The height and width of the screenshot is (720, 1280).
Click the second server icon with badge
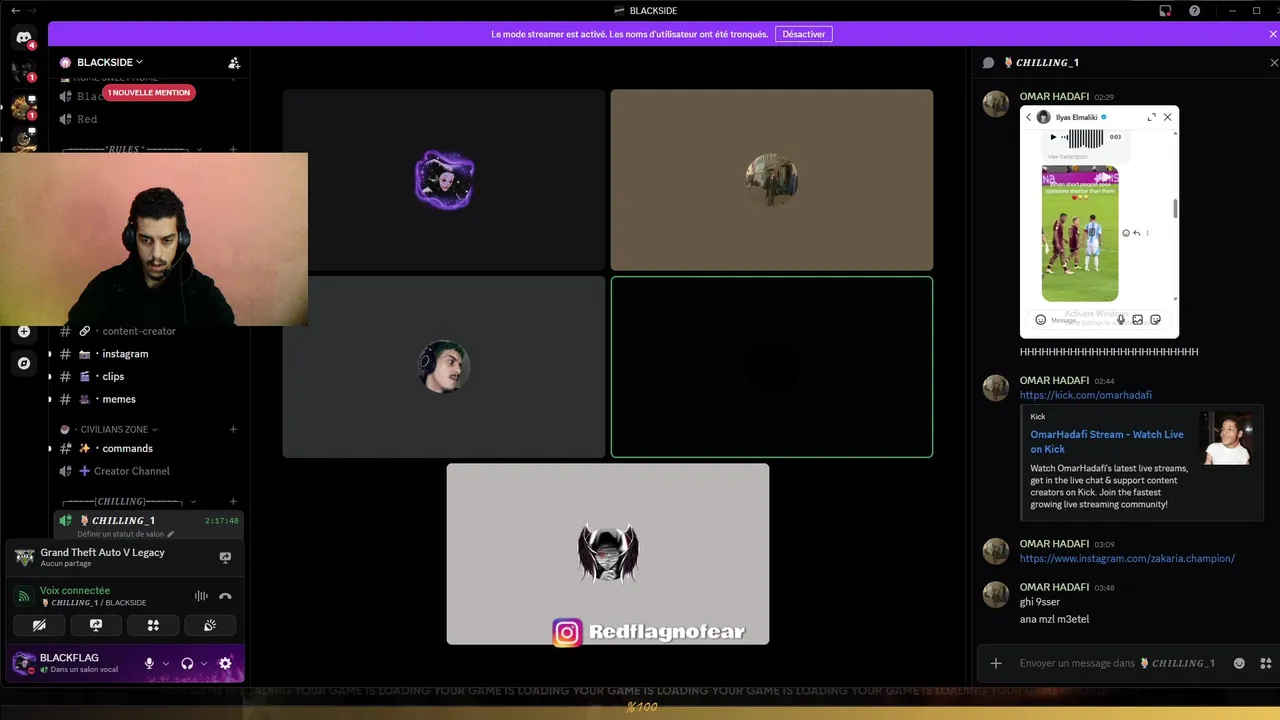(x=23, y=71)
